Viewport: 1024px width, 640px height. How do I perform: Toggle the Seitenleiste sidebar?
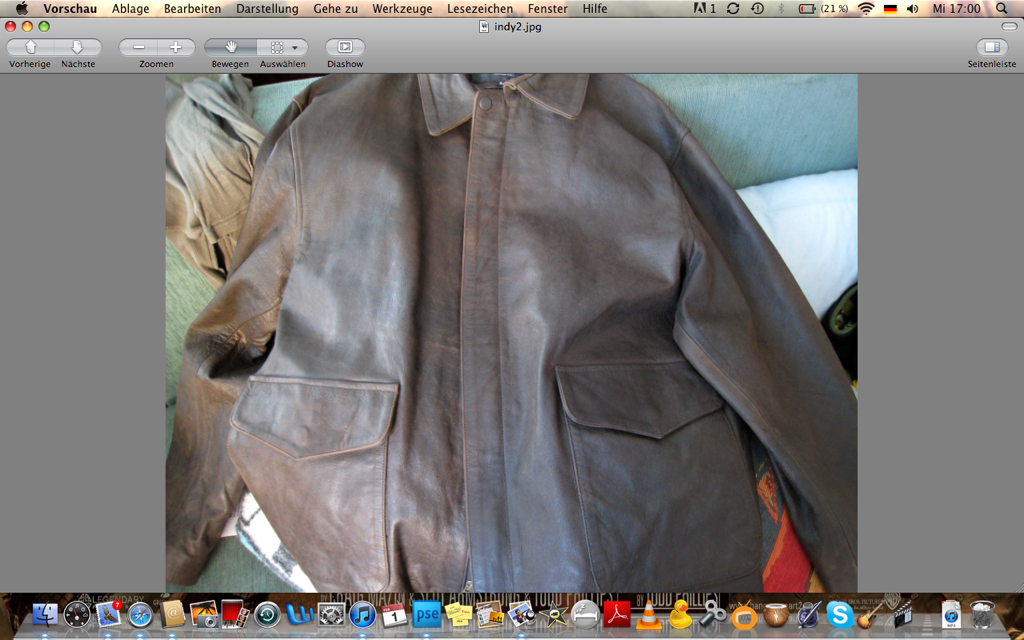pyautogui.click(x=992, y=47)
